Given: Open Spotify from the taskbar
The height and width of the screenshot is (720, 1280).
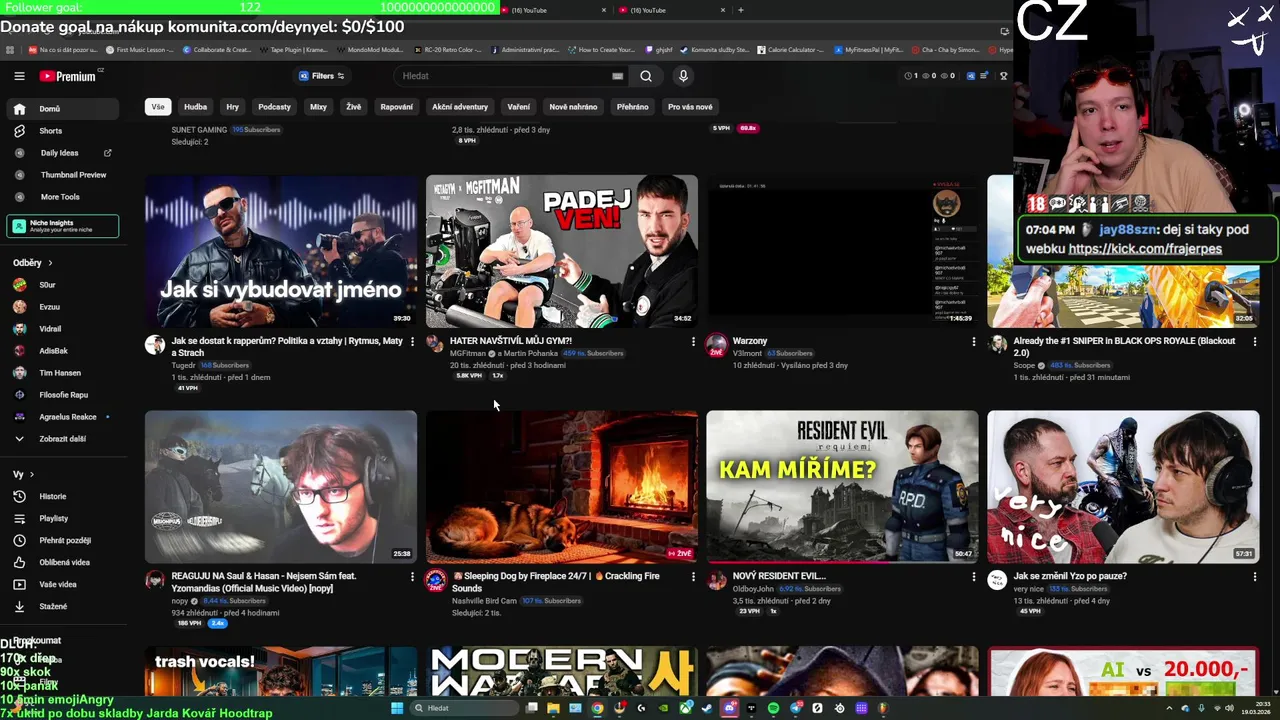Looking at the screenshot, I should click(x=773, y=708).
